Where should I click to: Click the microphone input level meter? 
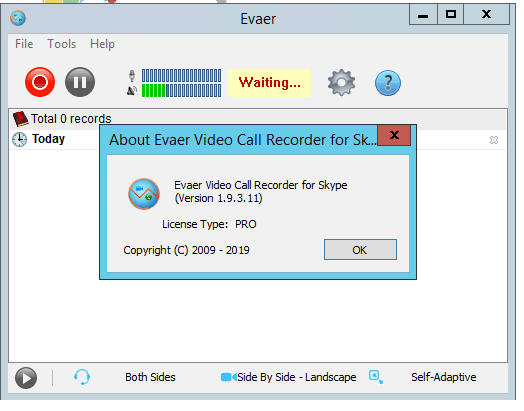coord(181,76)
